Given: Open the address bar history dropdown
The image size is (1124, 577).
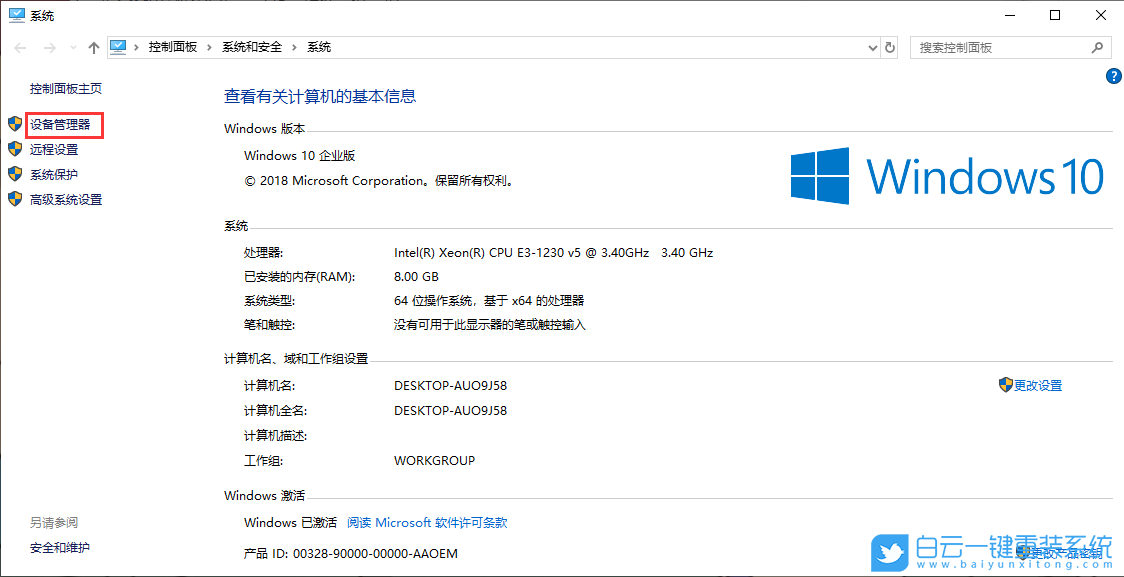Looking at the screenshot, I should coord(871,47).
